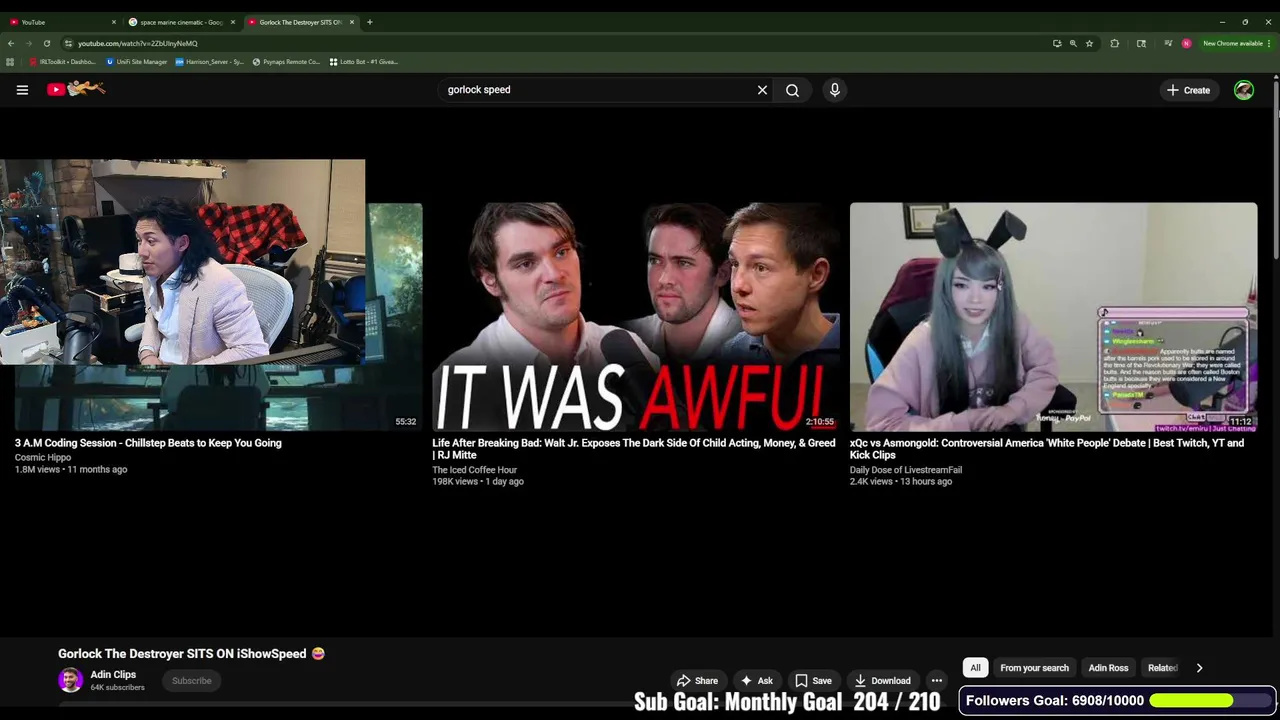Image resolution: width=1280 pixels, height=720 pixels.
Task: Save the video to a playlist
Action: [813, 681]
